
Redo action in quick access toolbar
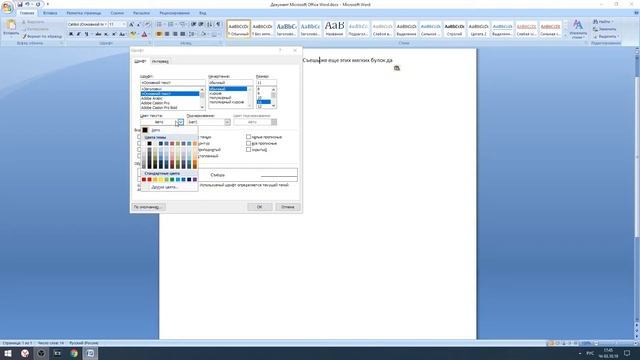(38, 4)
